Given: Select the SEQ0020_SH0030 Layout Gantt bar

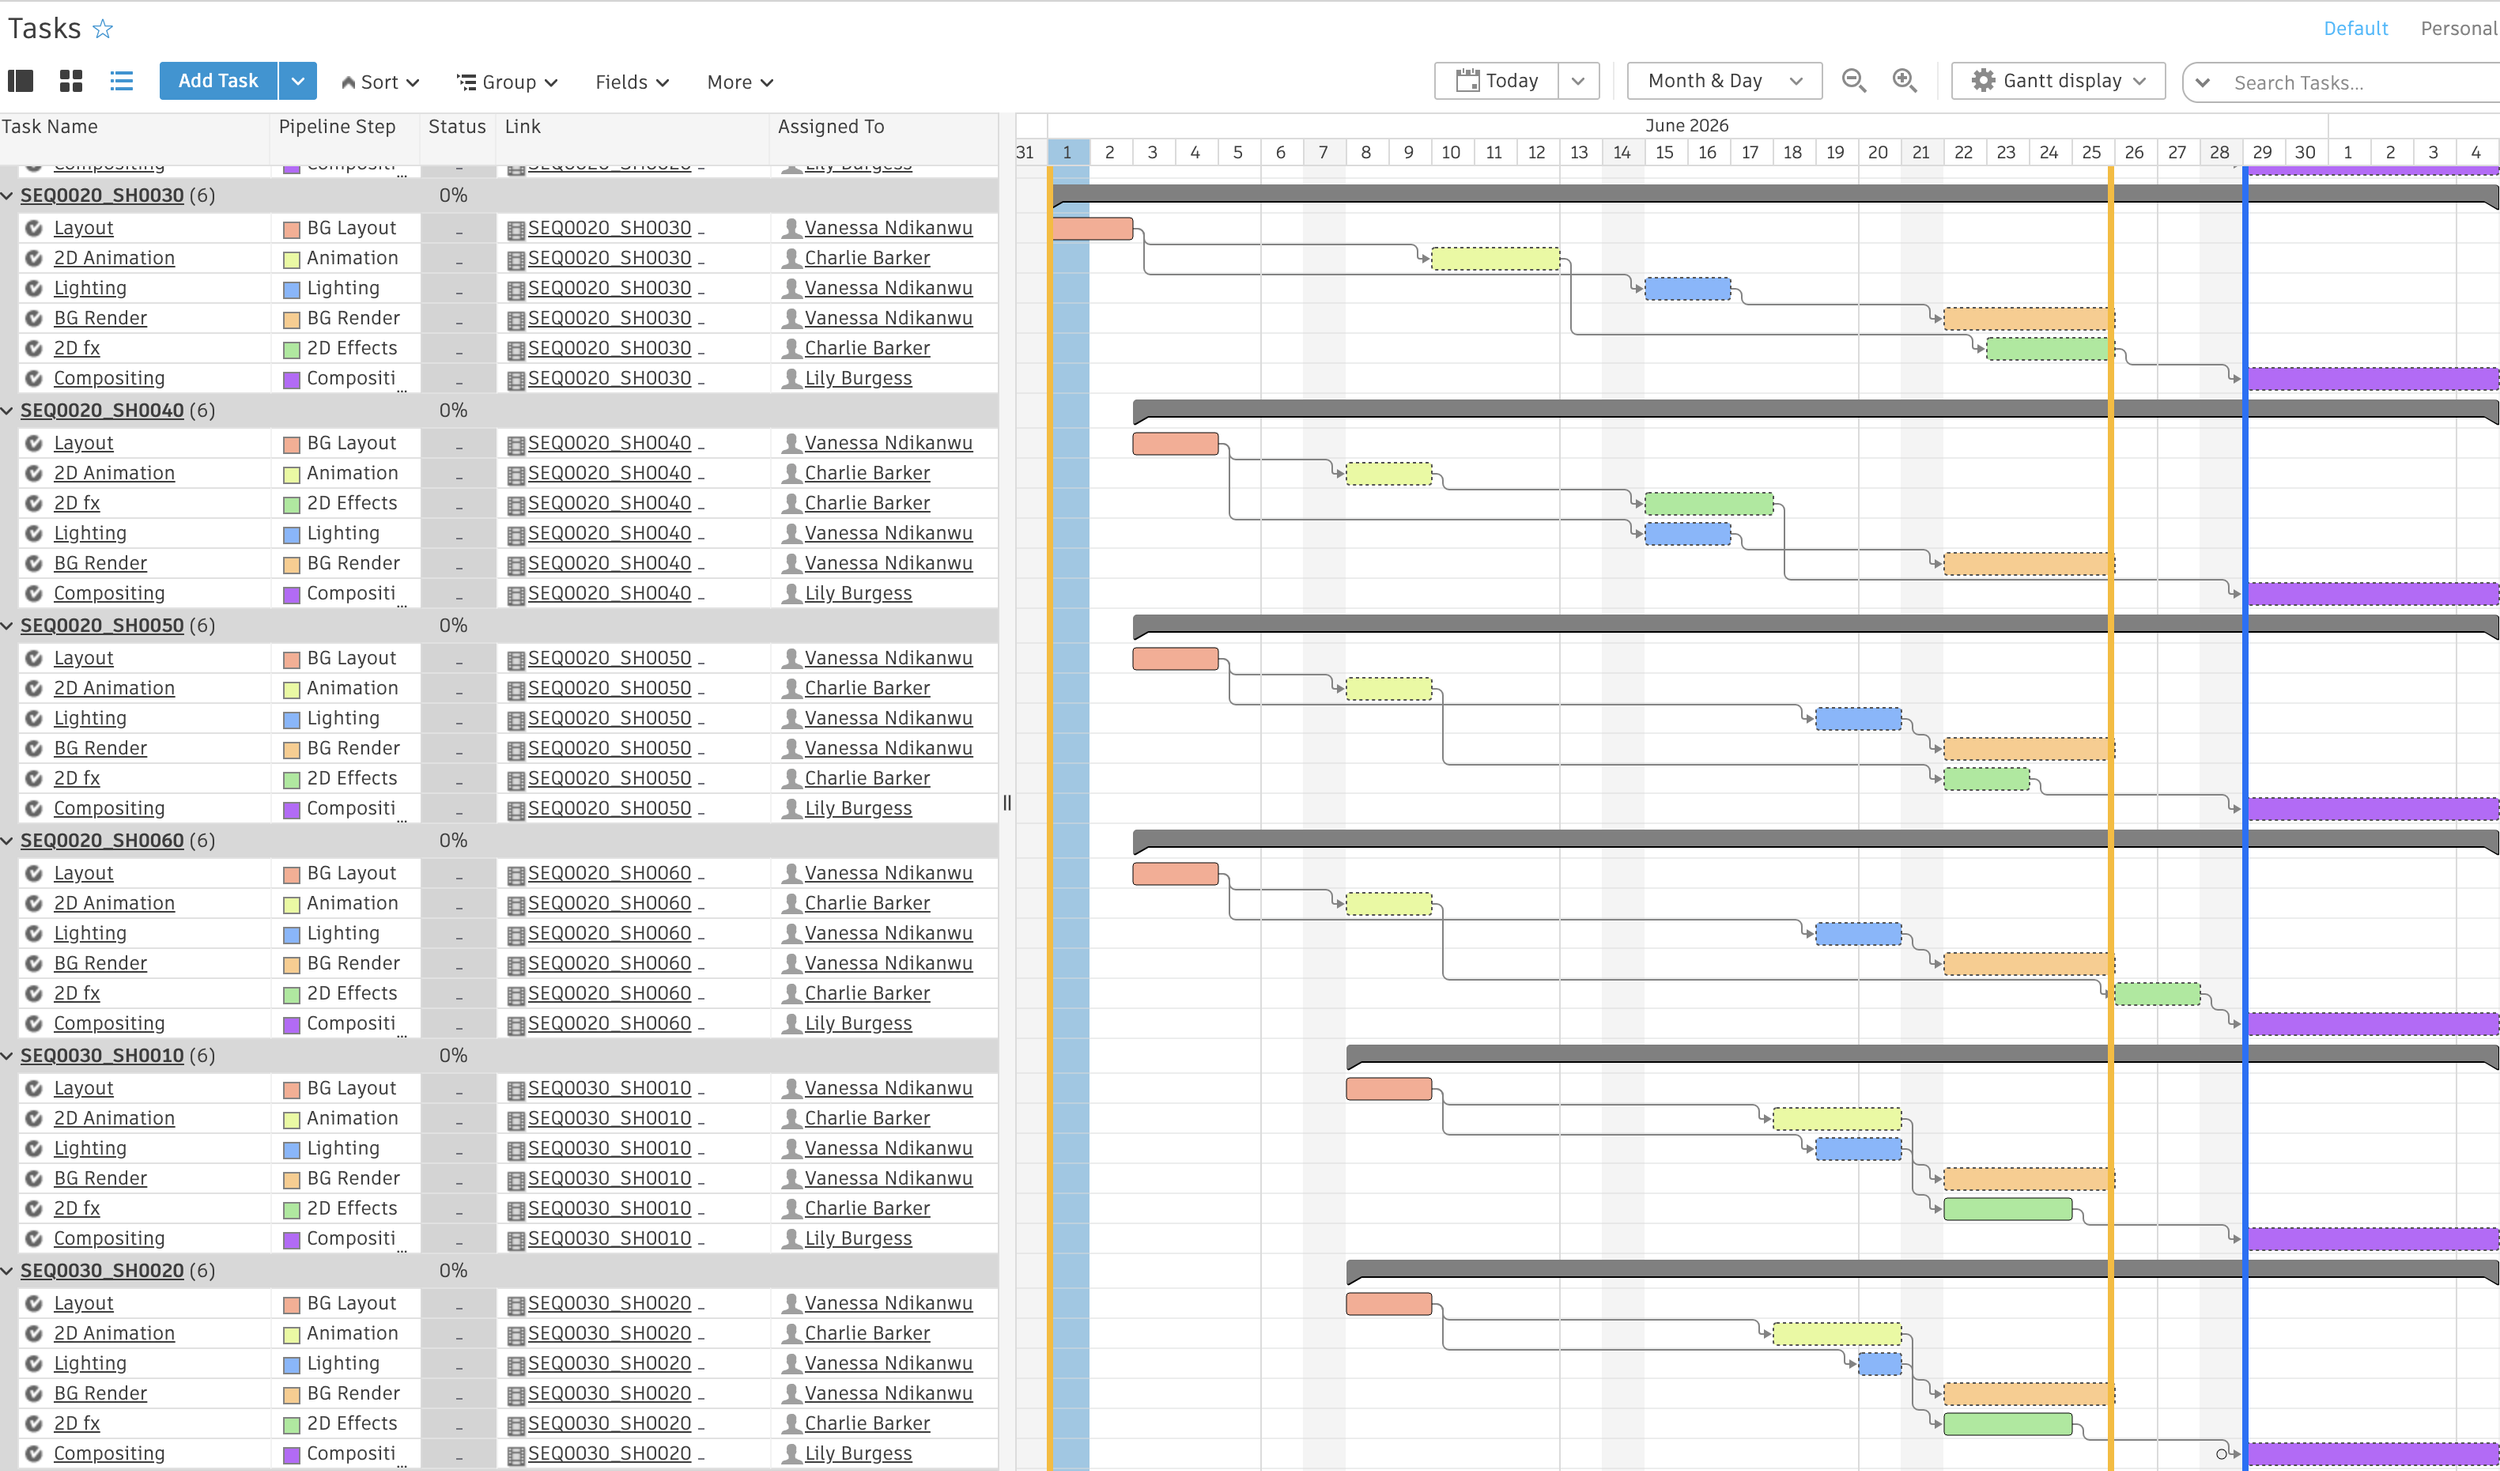Looking at the screenshot, I should pos(1092,229).
